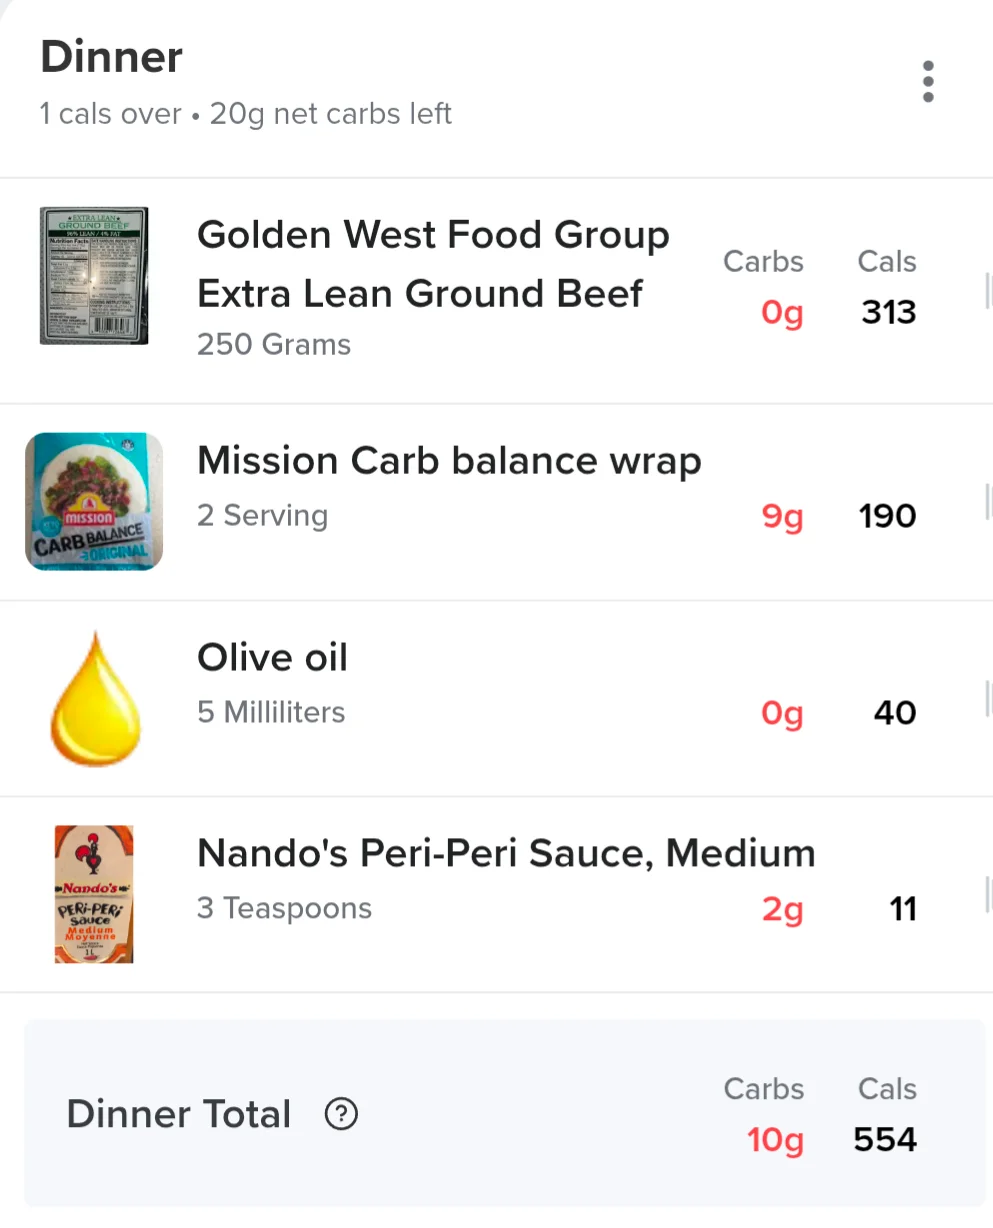The height and width of the screenshot is (1228, 993).
Task: Open the Olive oil droplet icon
Action: coord(95,699)
